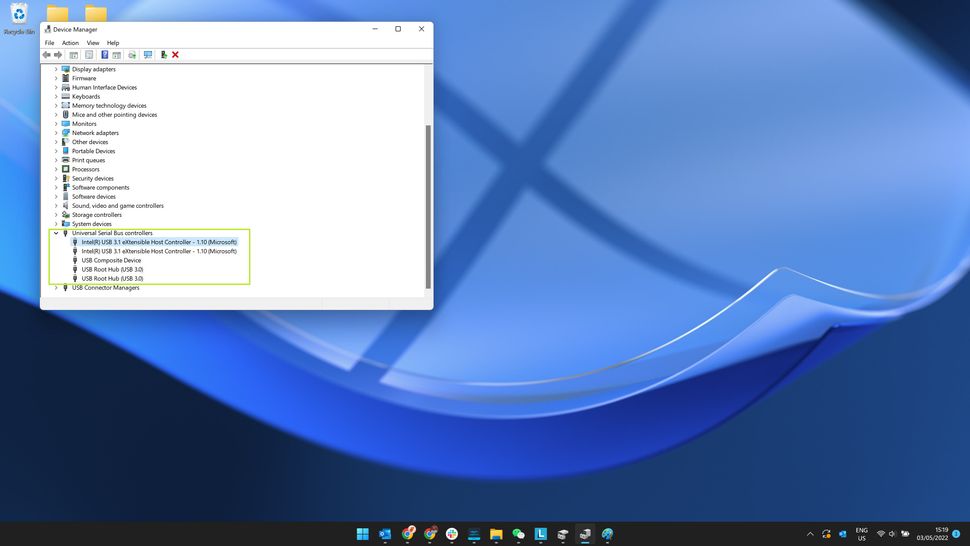
Task: Open WeChat from the taskbar
Action: pos(518,534)
